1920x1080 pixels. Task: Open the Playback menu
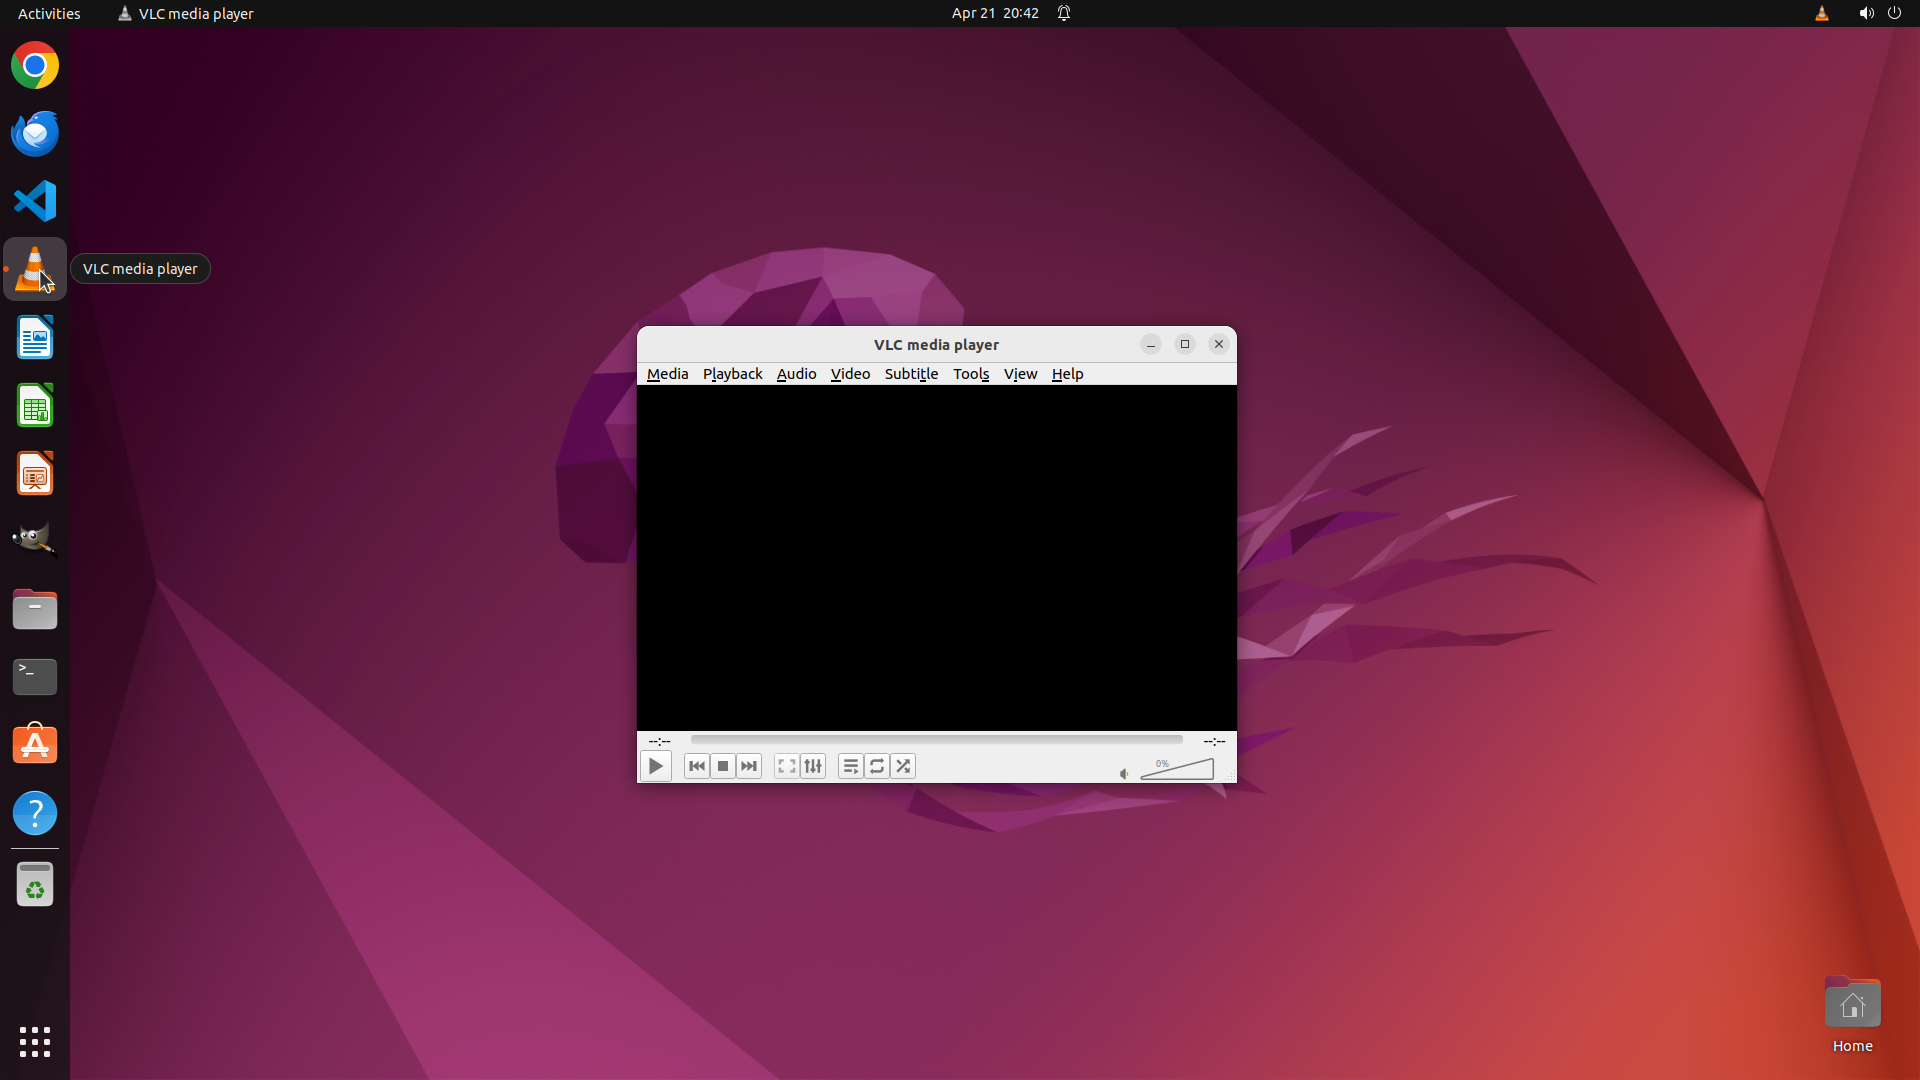(732, 374)
